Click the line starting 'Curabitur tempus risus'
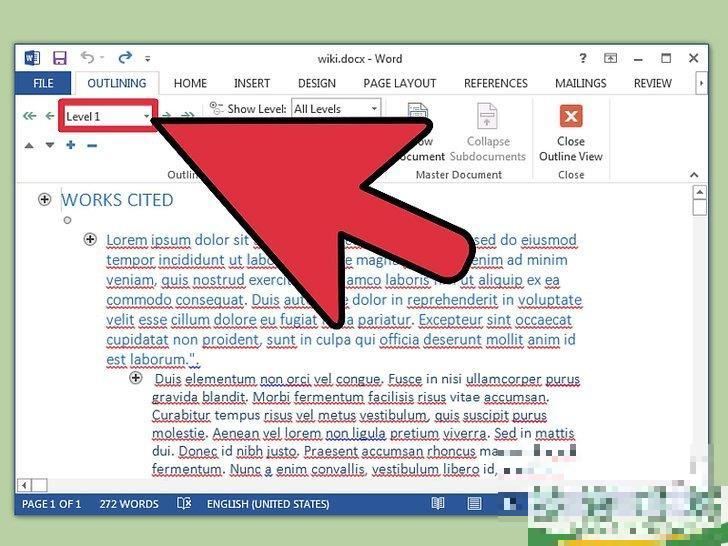The image size is (728, 546). 349,415
